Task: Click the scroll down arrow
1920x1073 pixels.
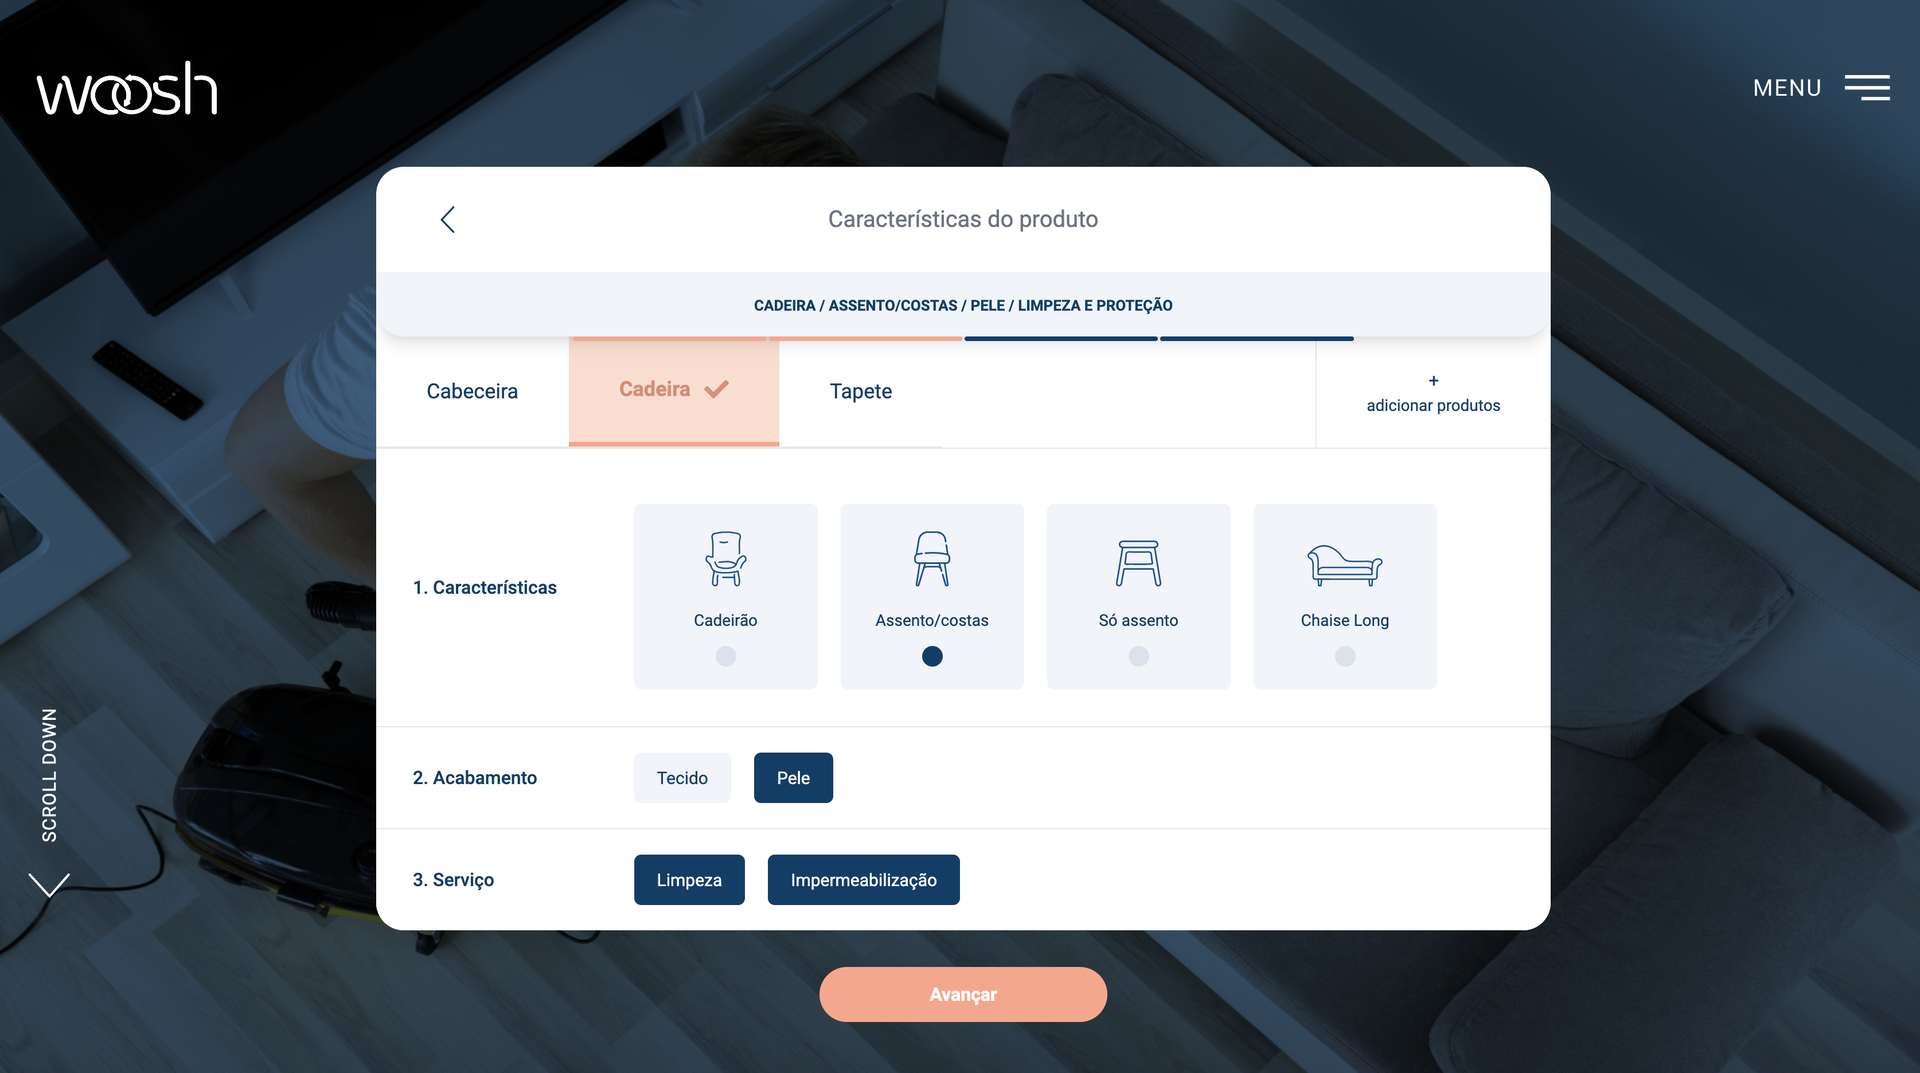Action: [49, 885]
